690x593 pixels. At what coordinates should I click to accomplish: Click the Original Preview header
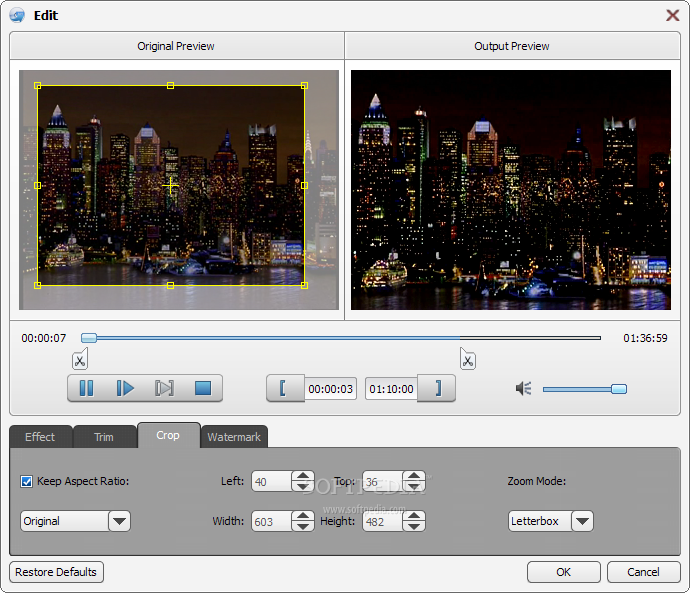[176, 46]
